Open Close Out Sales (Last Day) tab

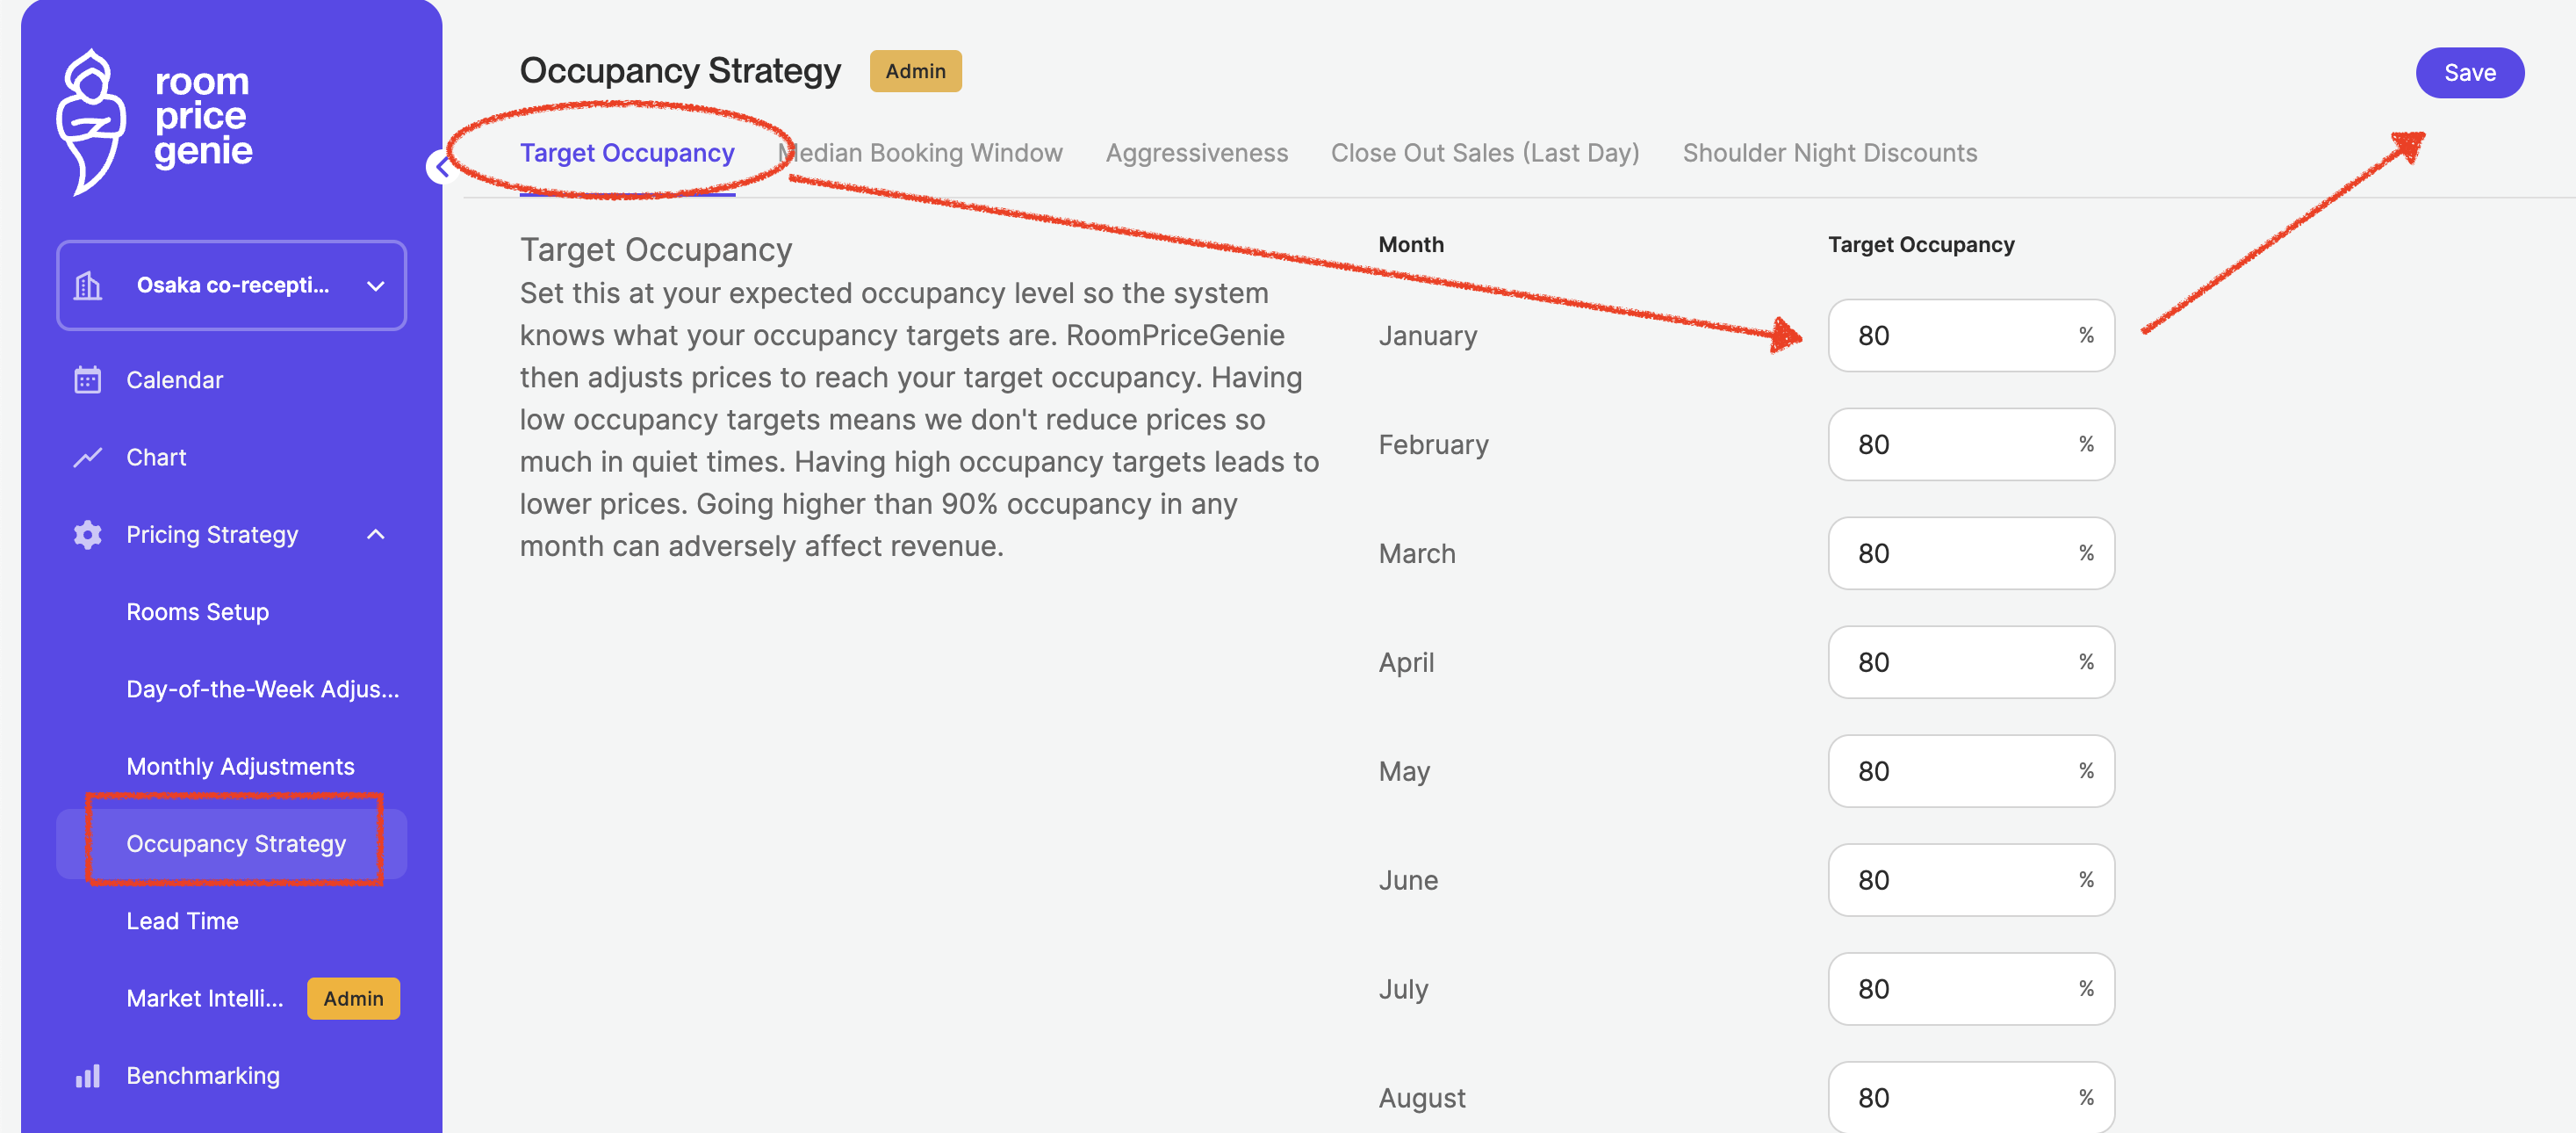click(1484, 153)
